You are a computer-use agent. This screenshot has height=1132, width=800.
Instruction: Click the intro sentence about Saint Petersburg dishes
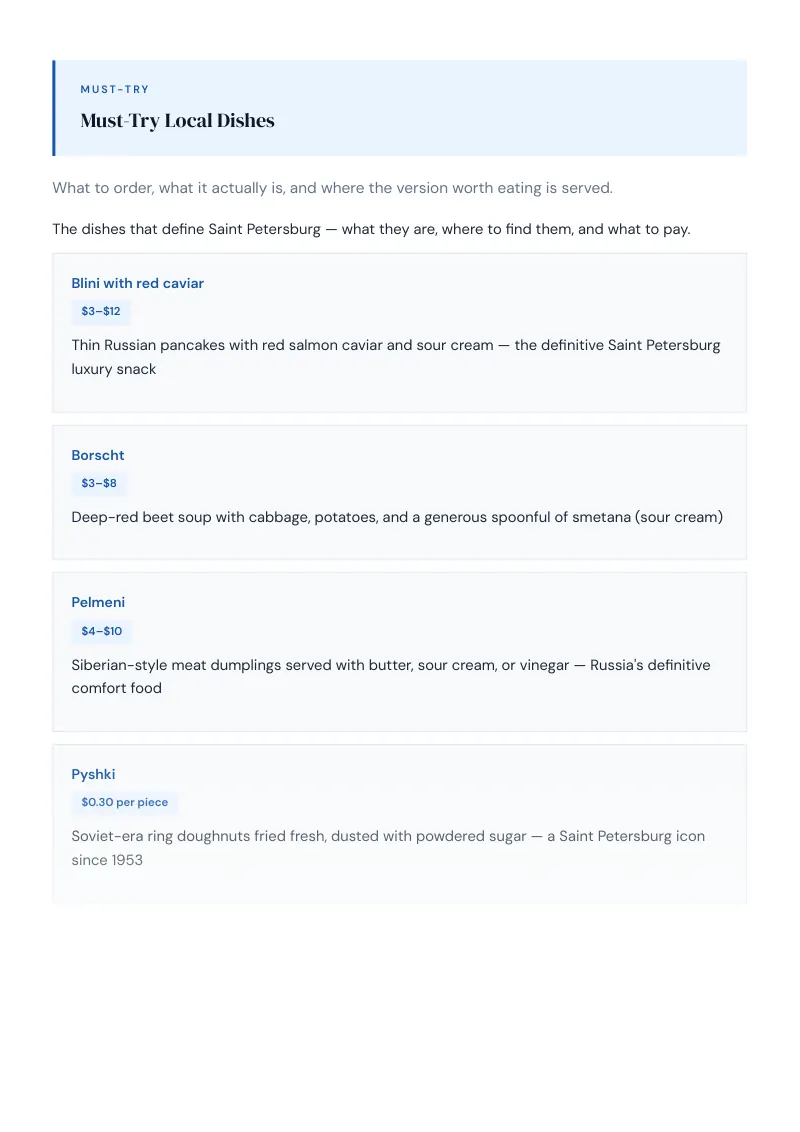point(371,229)
